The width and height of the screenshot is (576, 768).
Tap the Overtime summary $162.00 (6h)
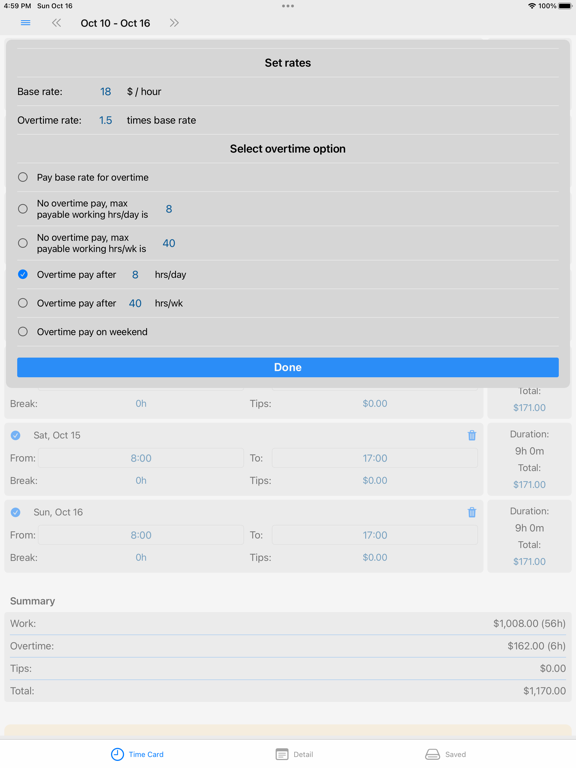[536, 646]
